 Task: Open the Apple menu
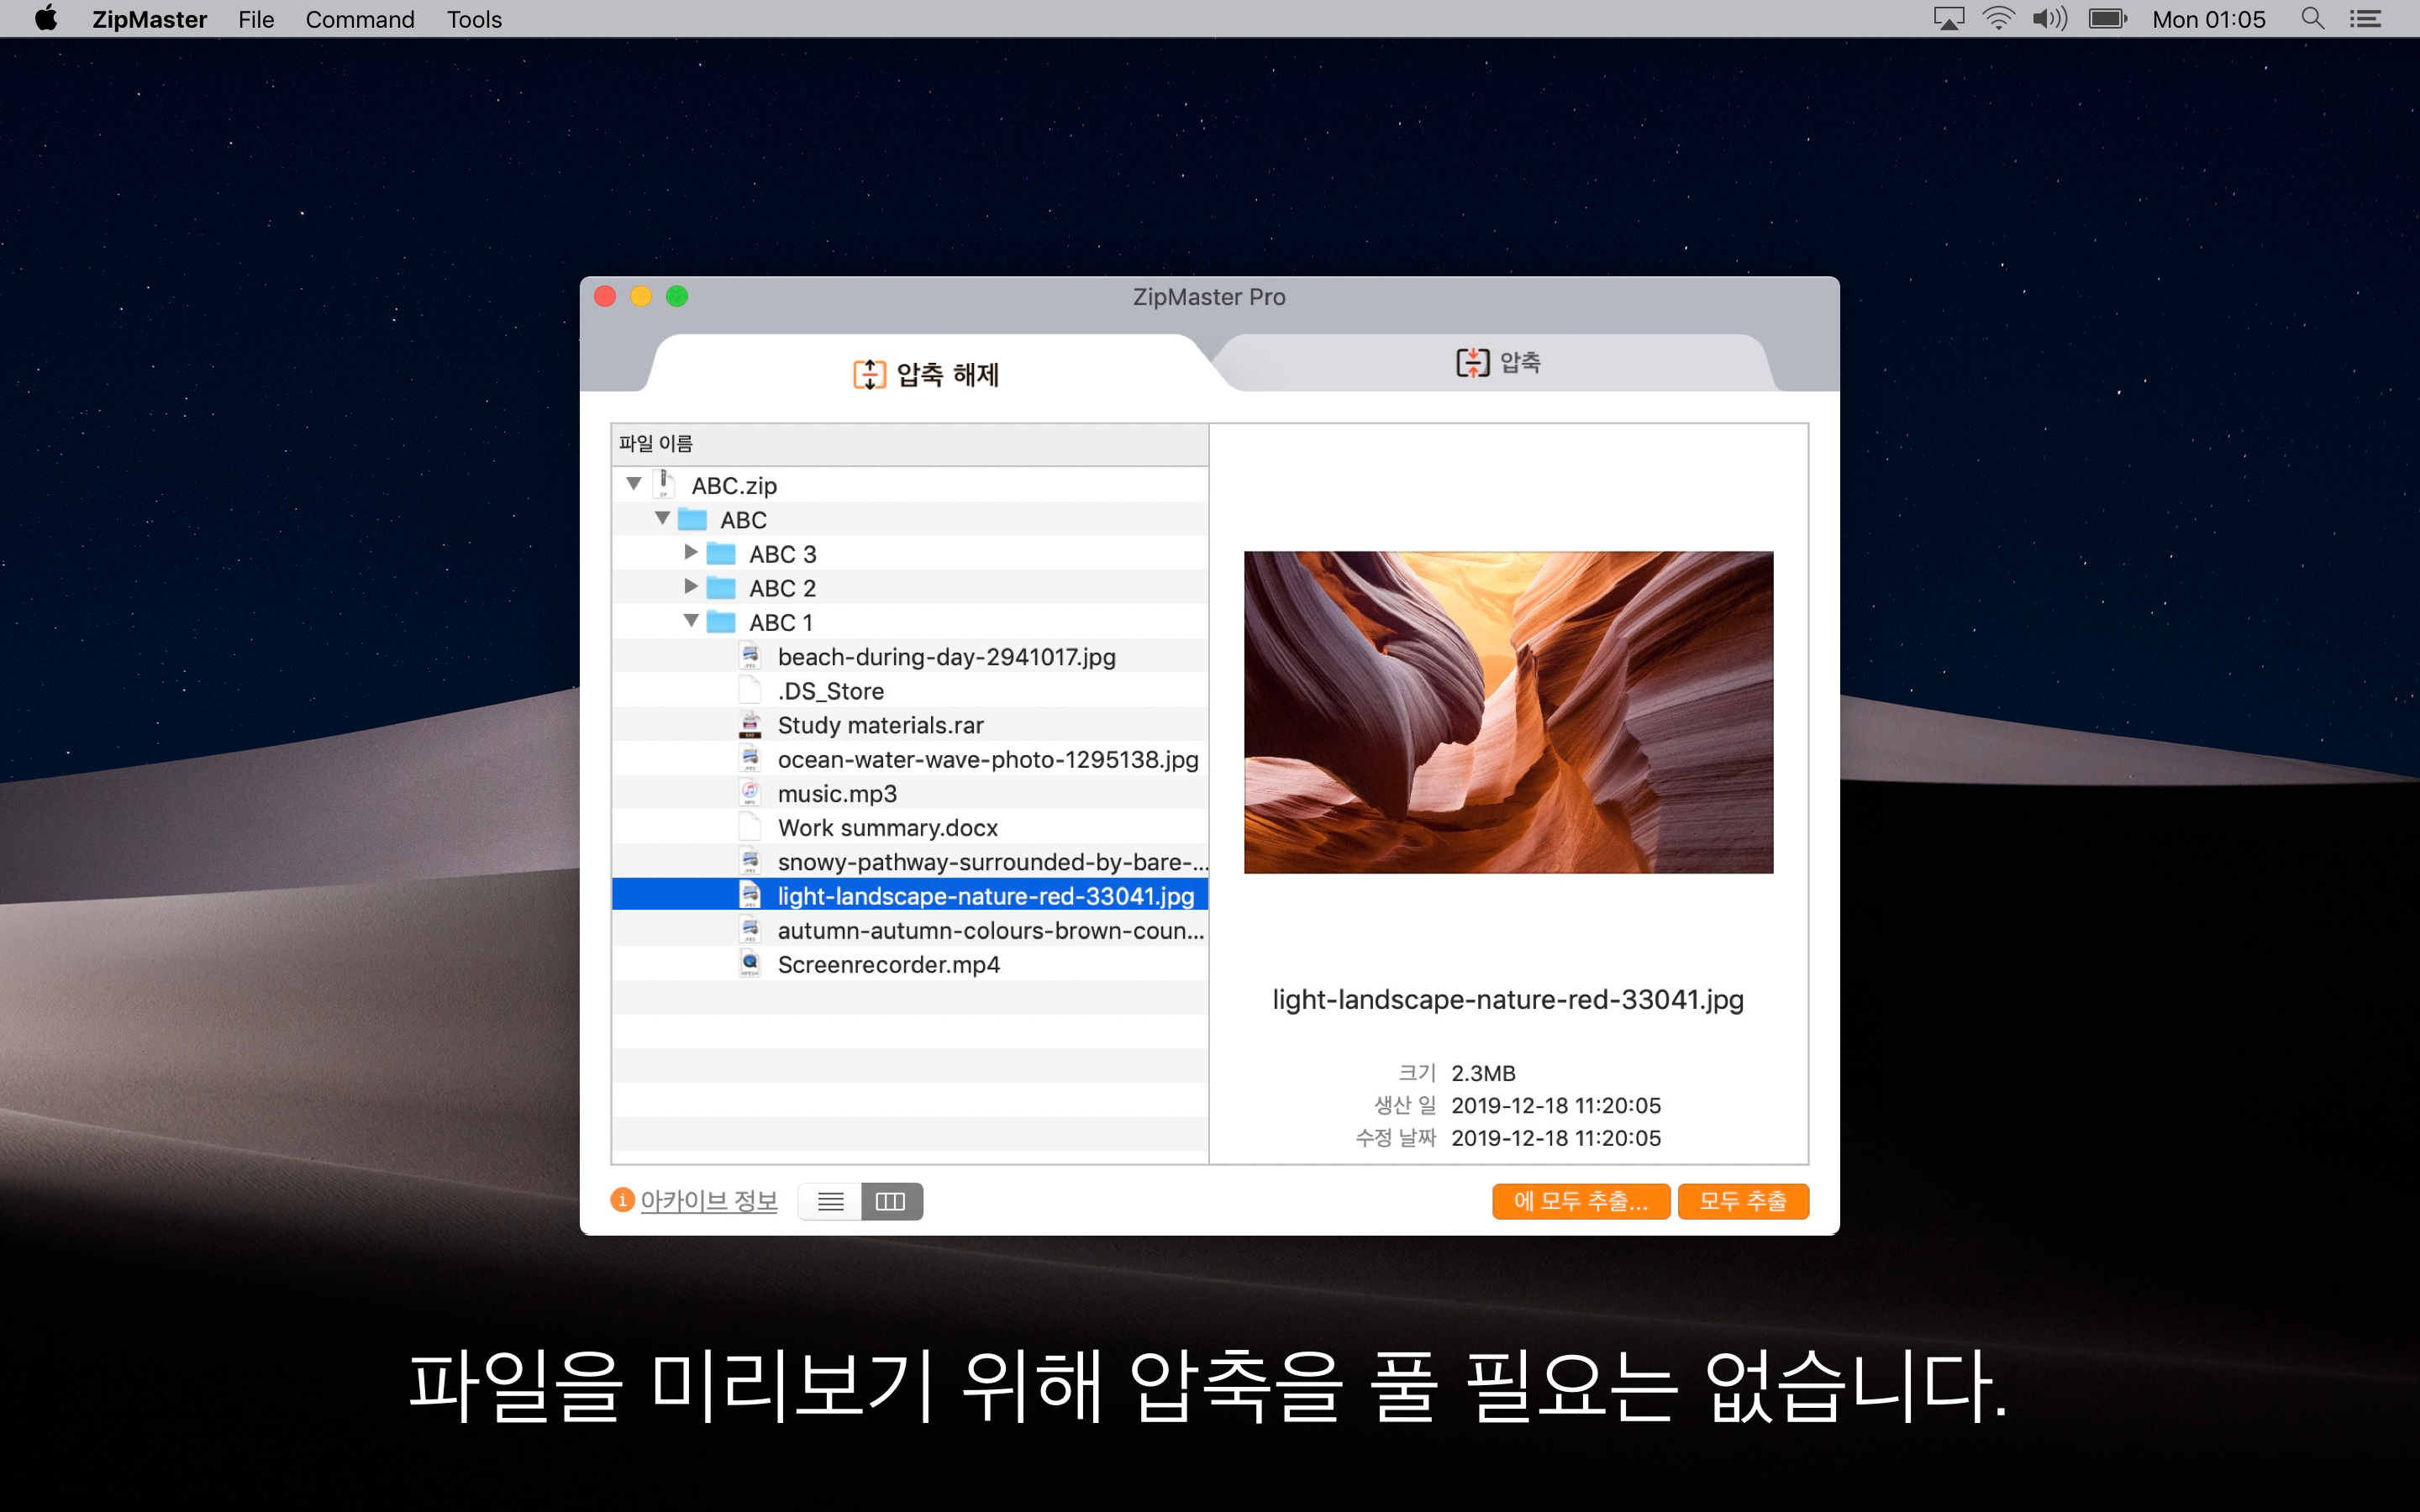[46, 19]
